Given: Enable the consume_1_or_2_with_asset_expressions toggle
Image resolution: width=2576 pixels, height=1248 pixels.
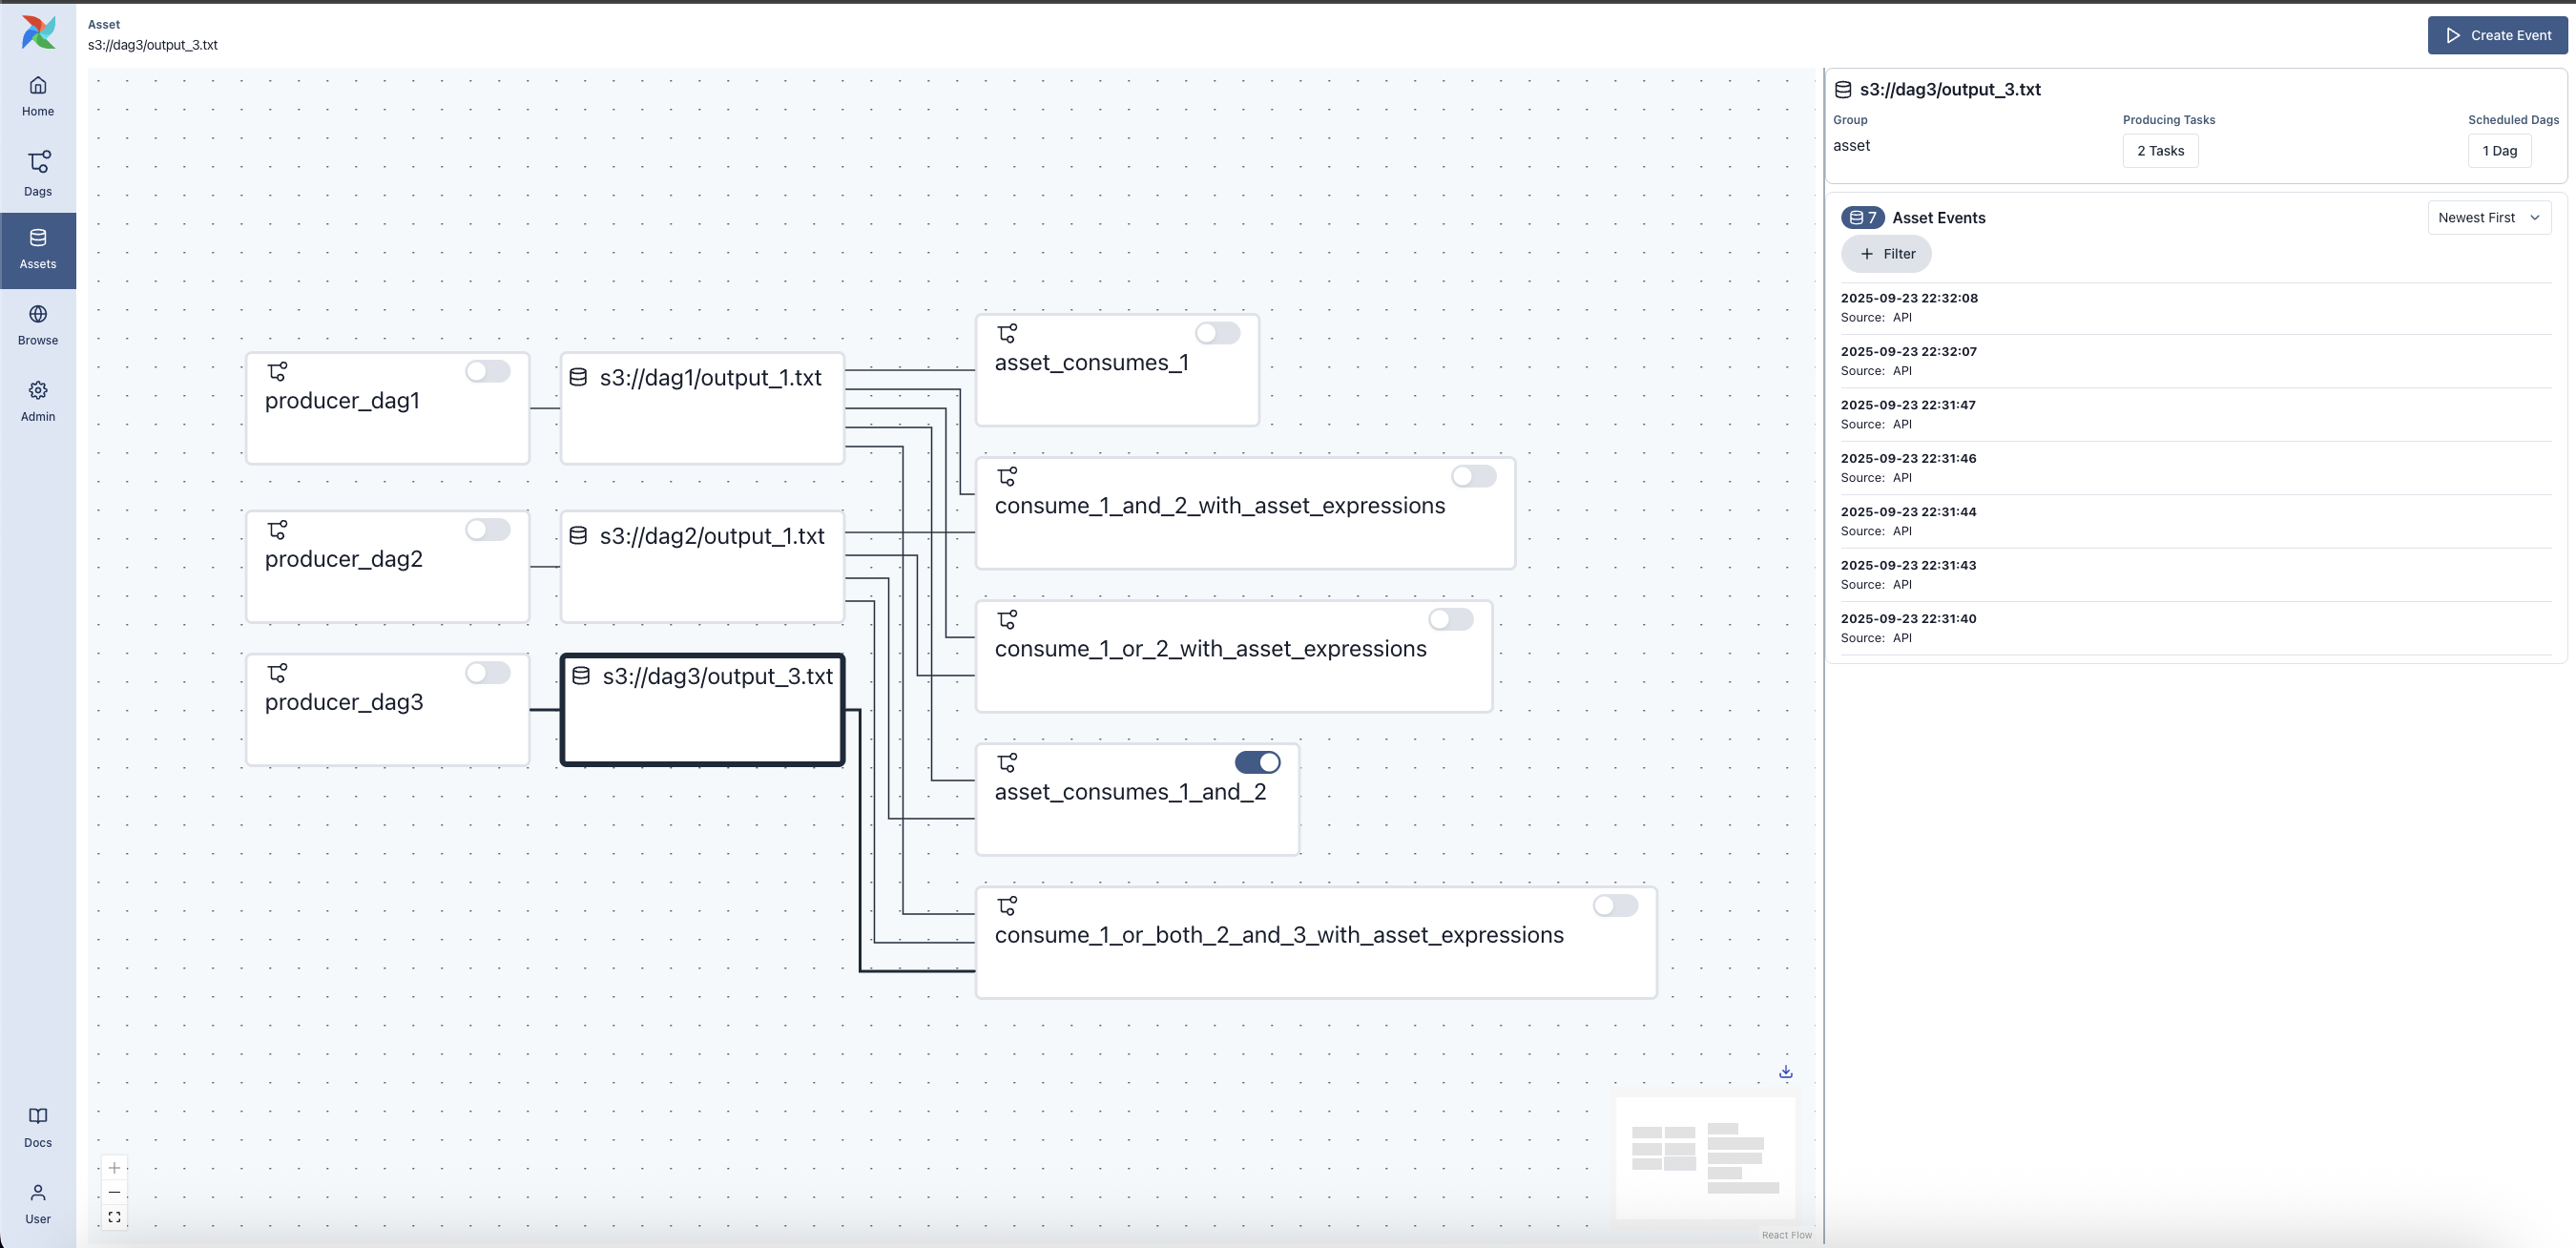Looking at the screenshot, I should pyautogui.click(x=1451, y=619).
